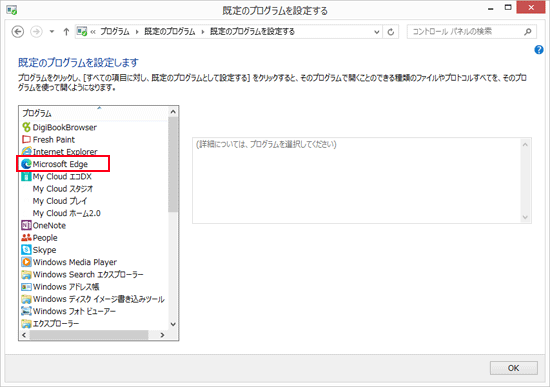Screen dimensions: 550x387
Task: Close the window
Action: pyautogui.click(x=531, y=8)
